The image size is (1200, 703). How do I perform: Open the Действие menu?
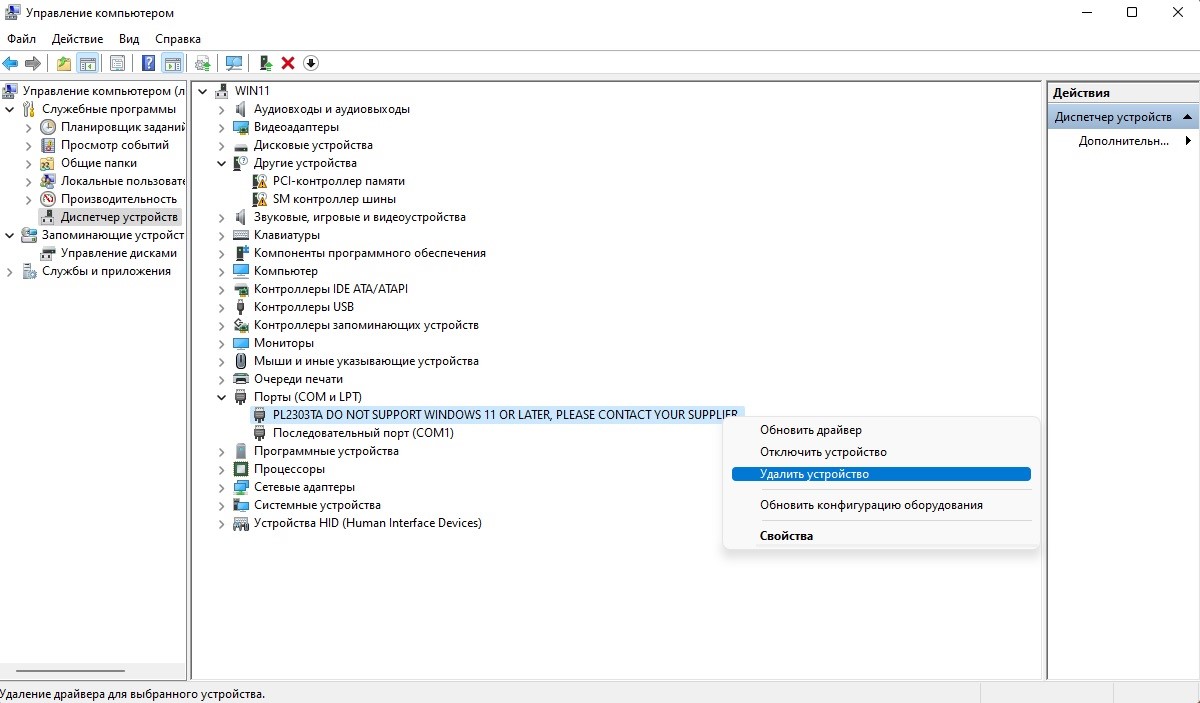(x=77, y=39)
